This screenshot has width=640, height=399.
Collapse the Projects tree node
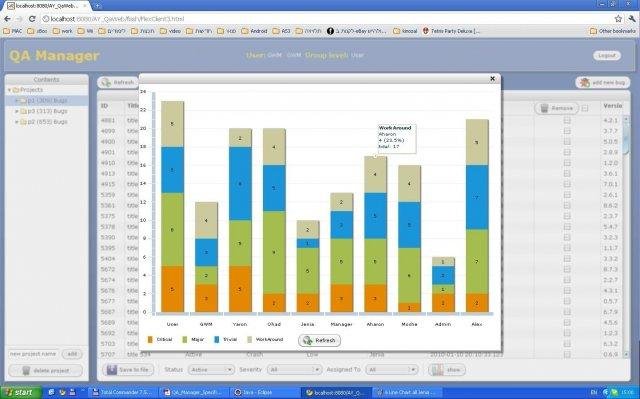9,90
